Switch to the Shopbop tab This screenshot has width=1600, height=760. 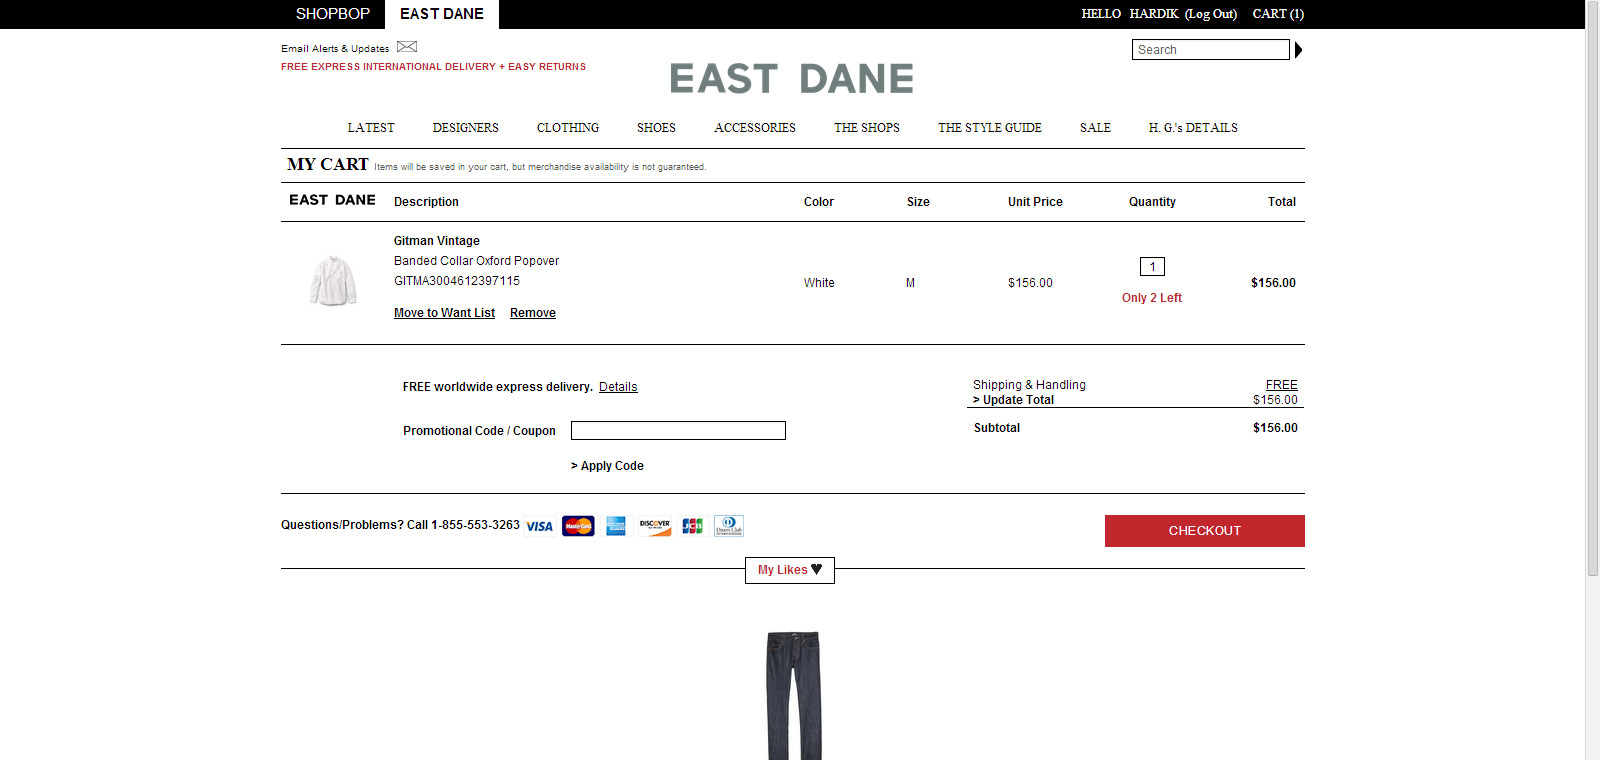click(333, 14)
